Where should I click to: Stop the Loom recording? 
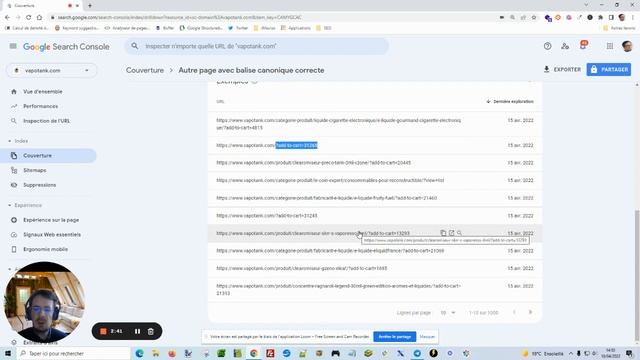[x=103, y=331]
